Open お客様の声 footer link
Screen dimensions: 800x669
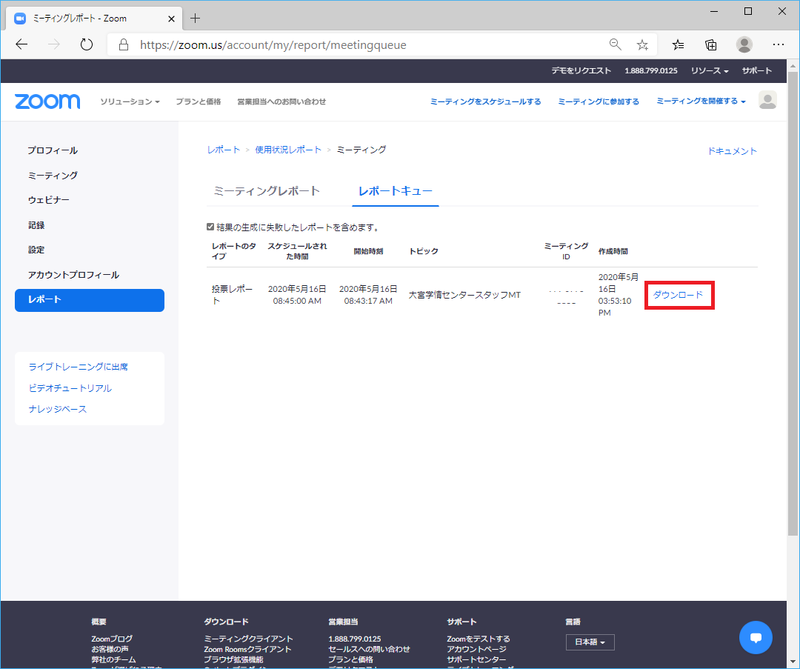click(x=110, y=649)
